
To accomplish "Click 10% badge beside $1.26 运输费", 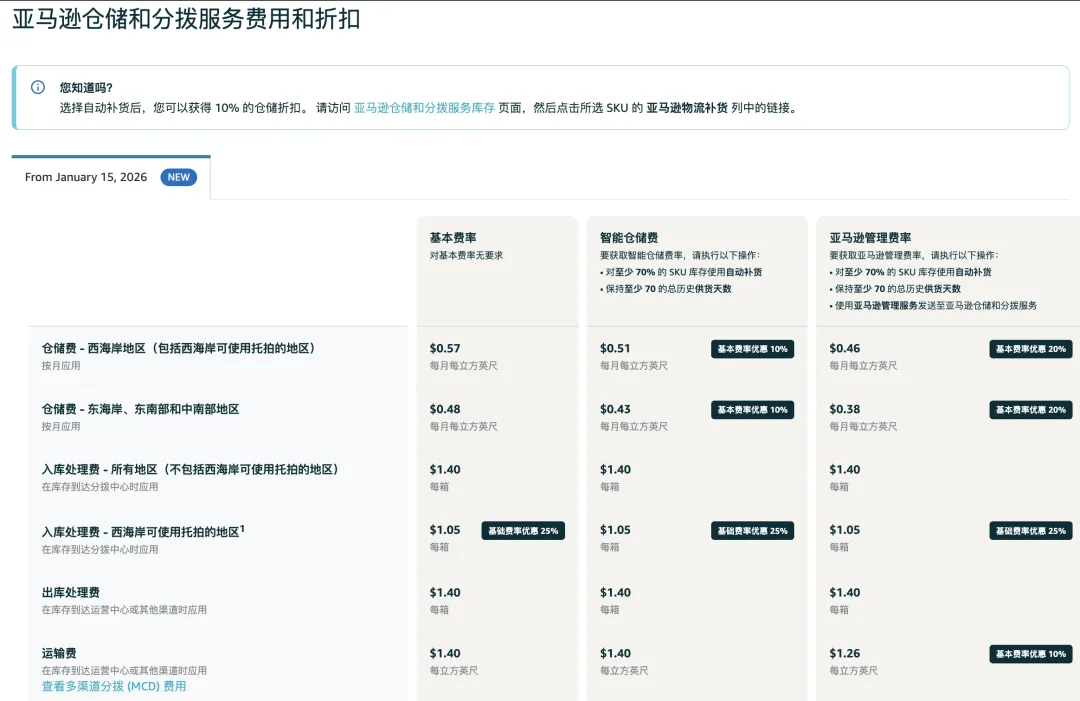I will (1030, 654).
